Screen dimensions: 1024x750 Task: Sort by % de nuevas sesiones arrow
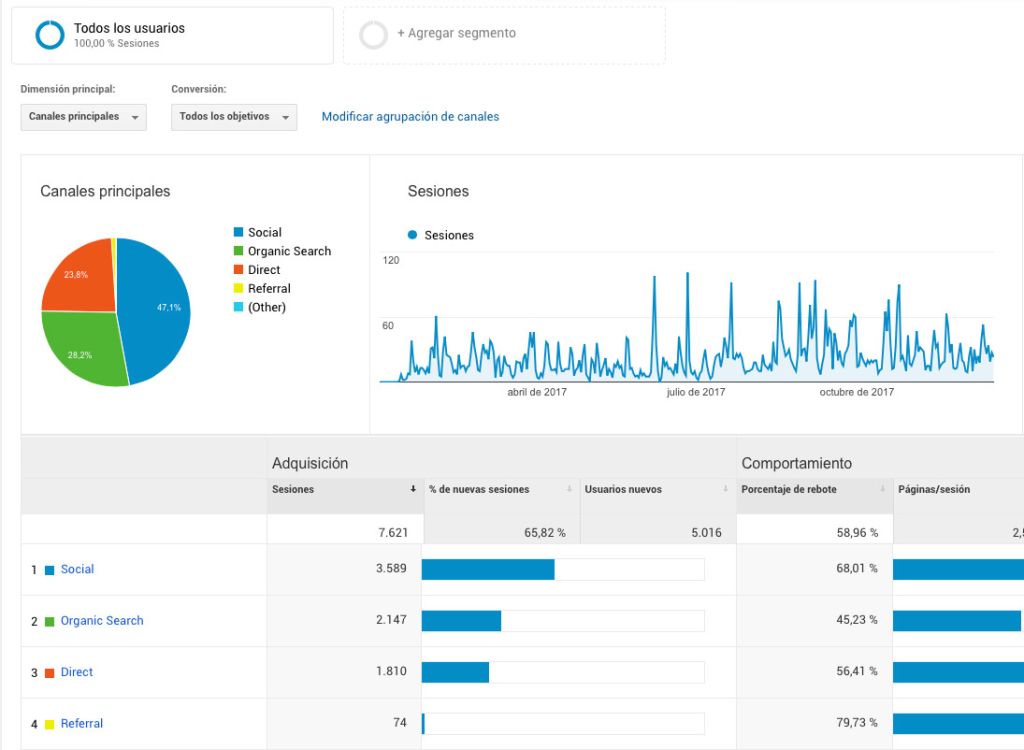coord(569,489)
